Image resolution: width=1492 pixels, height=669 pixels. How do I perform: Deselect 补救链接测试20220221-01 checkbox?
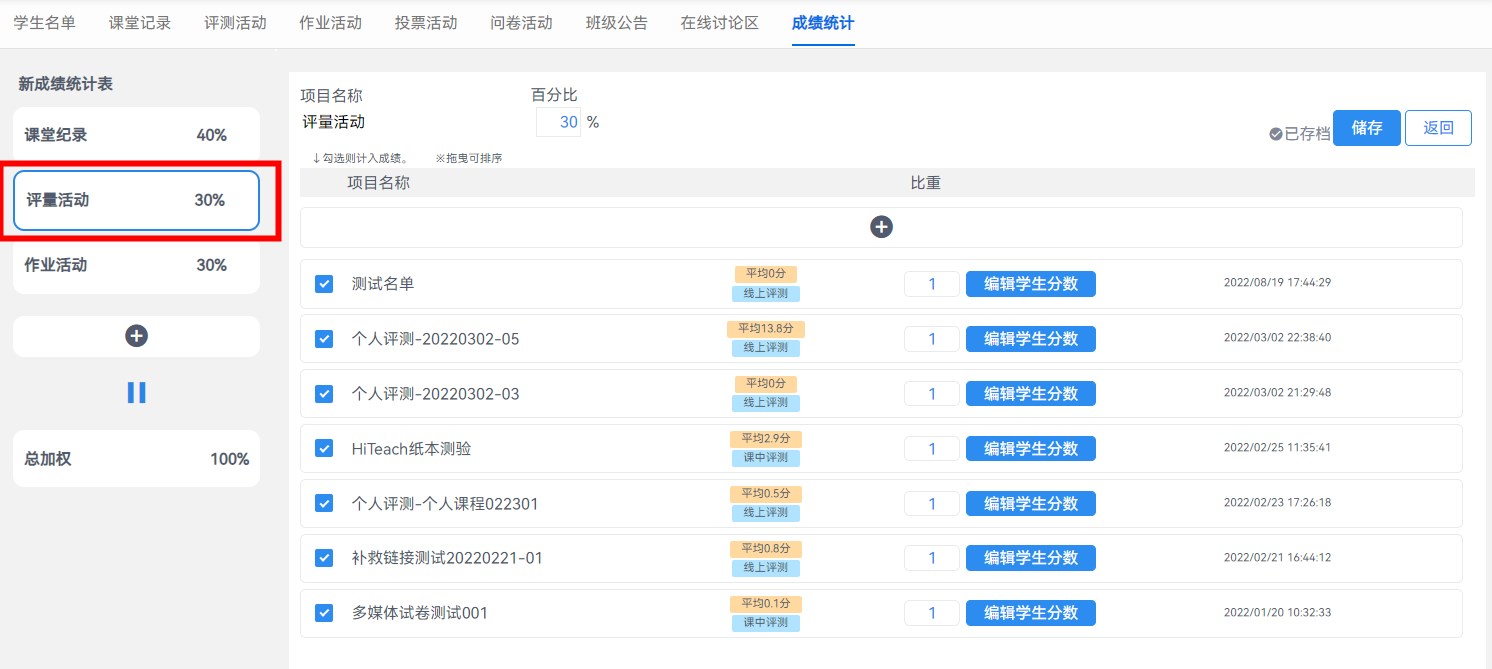(324, 558)
